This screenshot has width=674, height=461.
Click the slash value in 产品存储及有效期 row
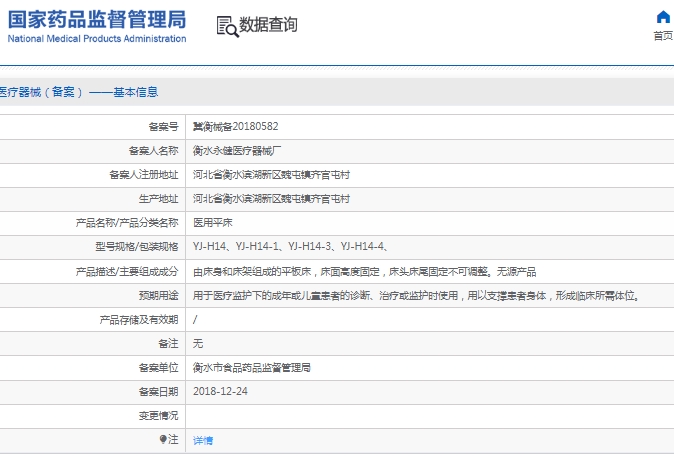tap(195, 320)
